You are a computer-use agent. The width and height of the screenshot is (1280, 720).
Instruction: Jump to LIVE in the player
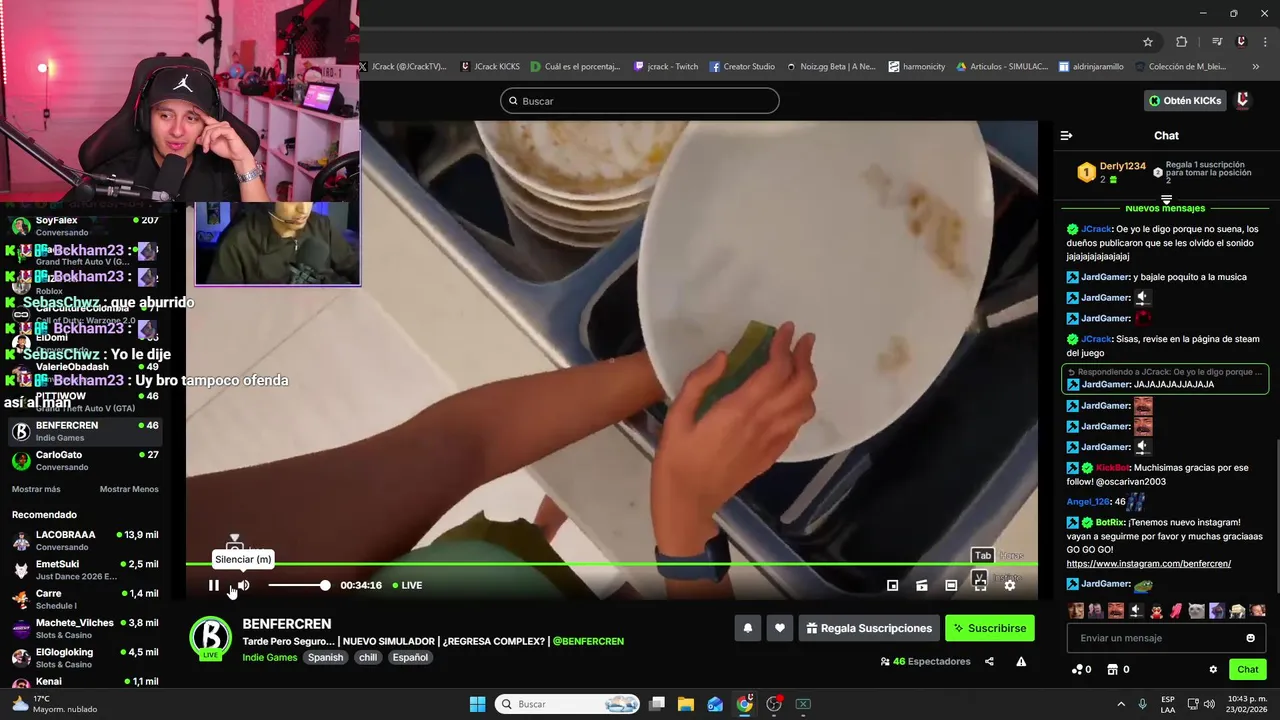pyautogui.click(x=407, y=585)
